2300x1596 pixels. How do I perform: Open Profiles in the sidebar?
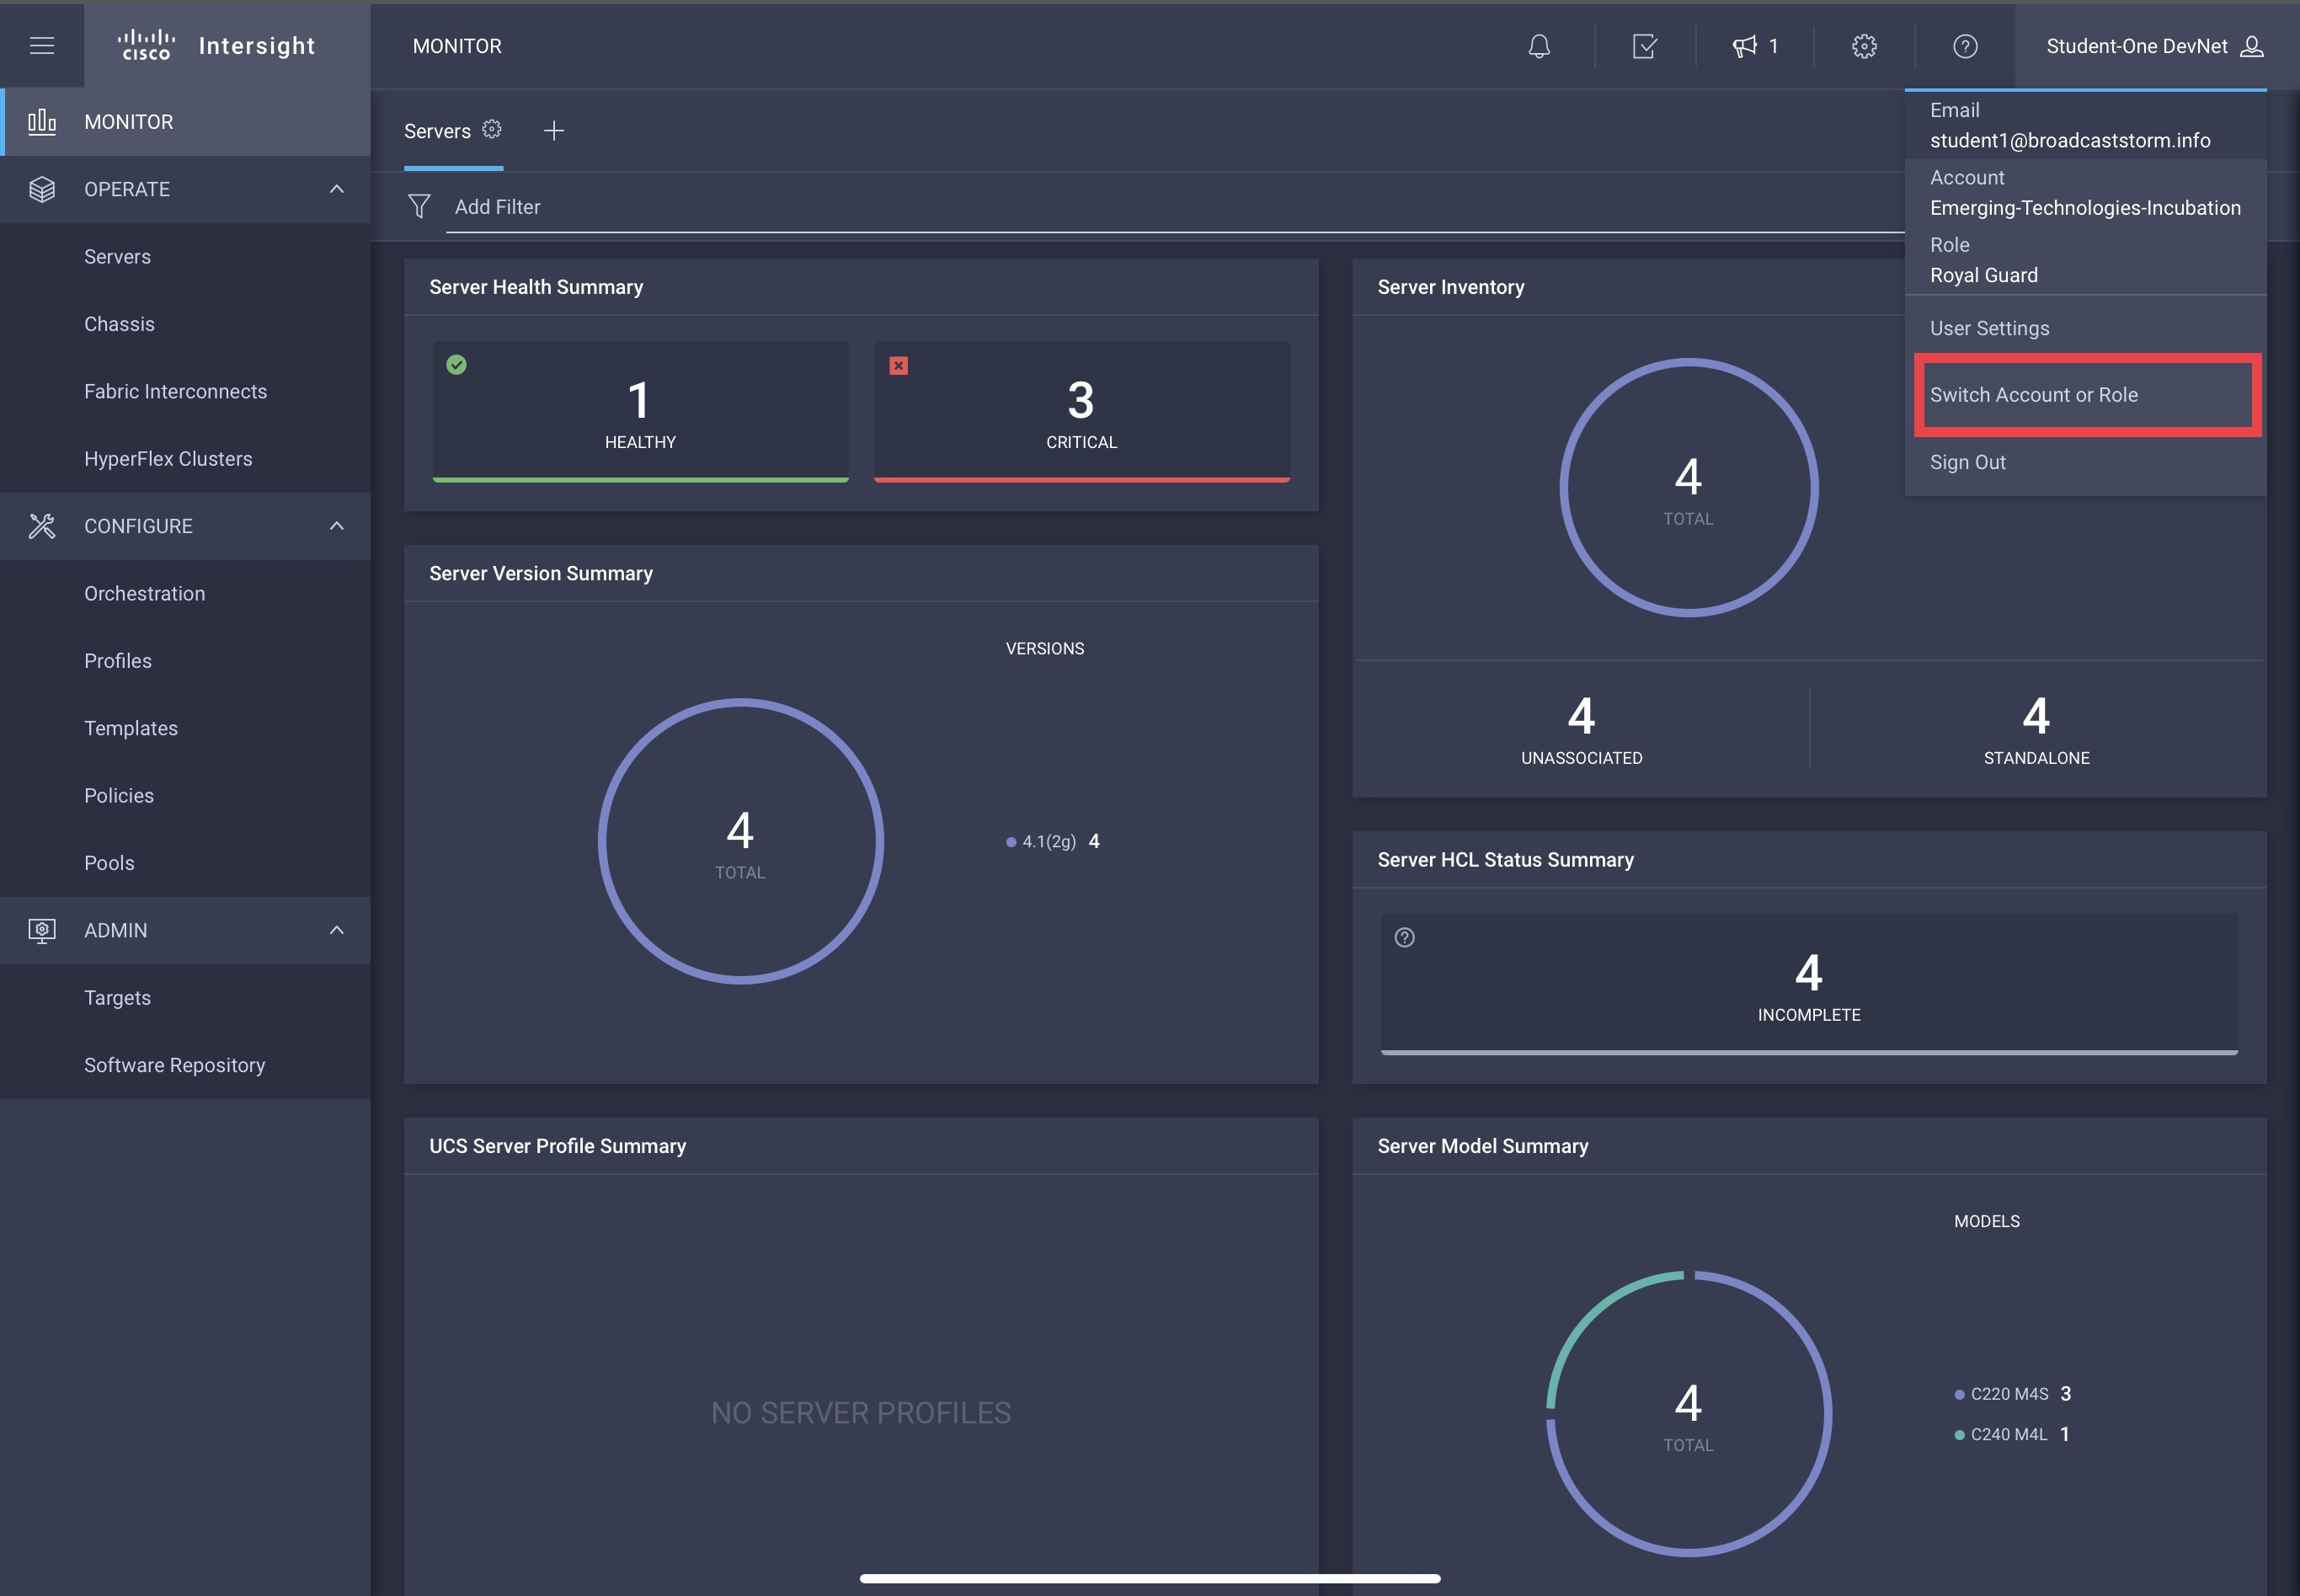tap(186, 661)
